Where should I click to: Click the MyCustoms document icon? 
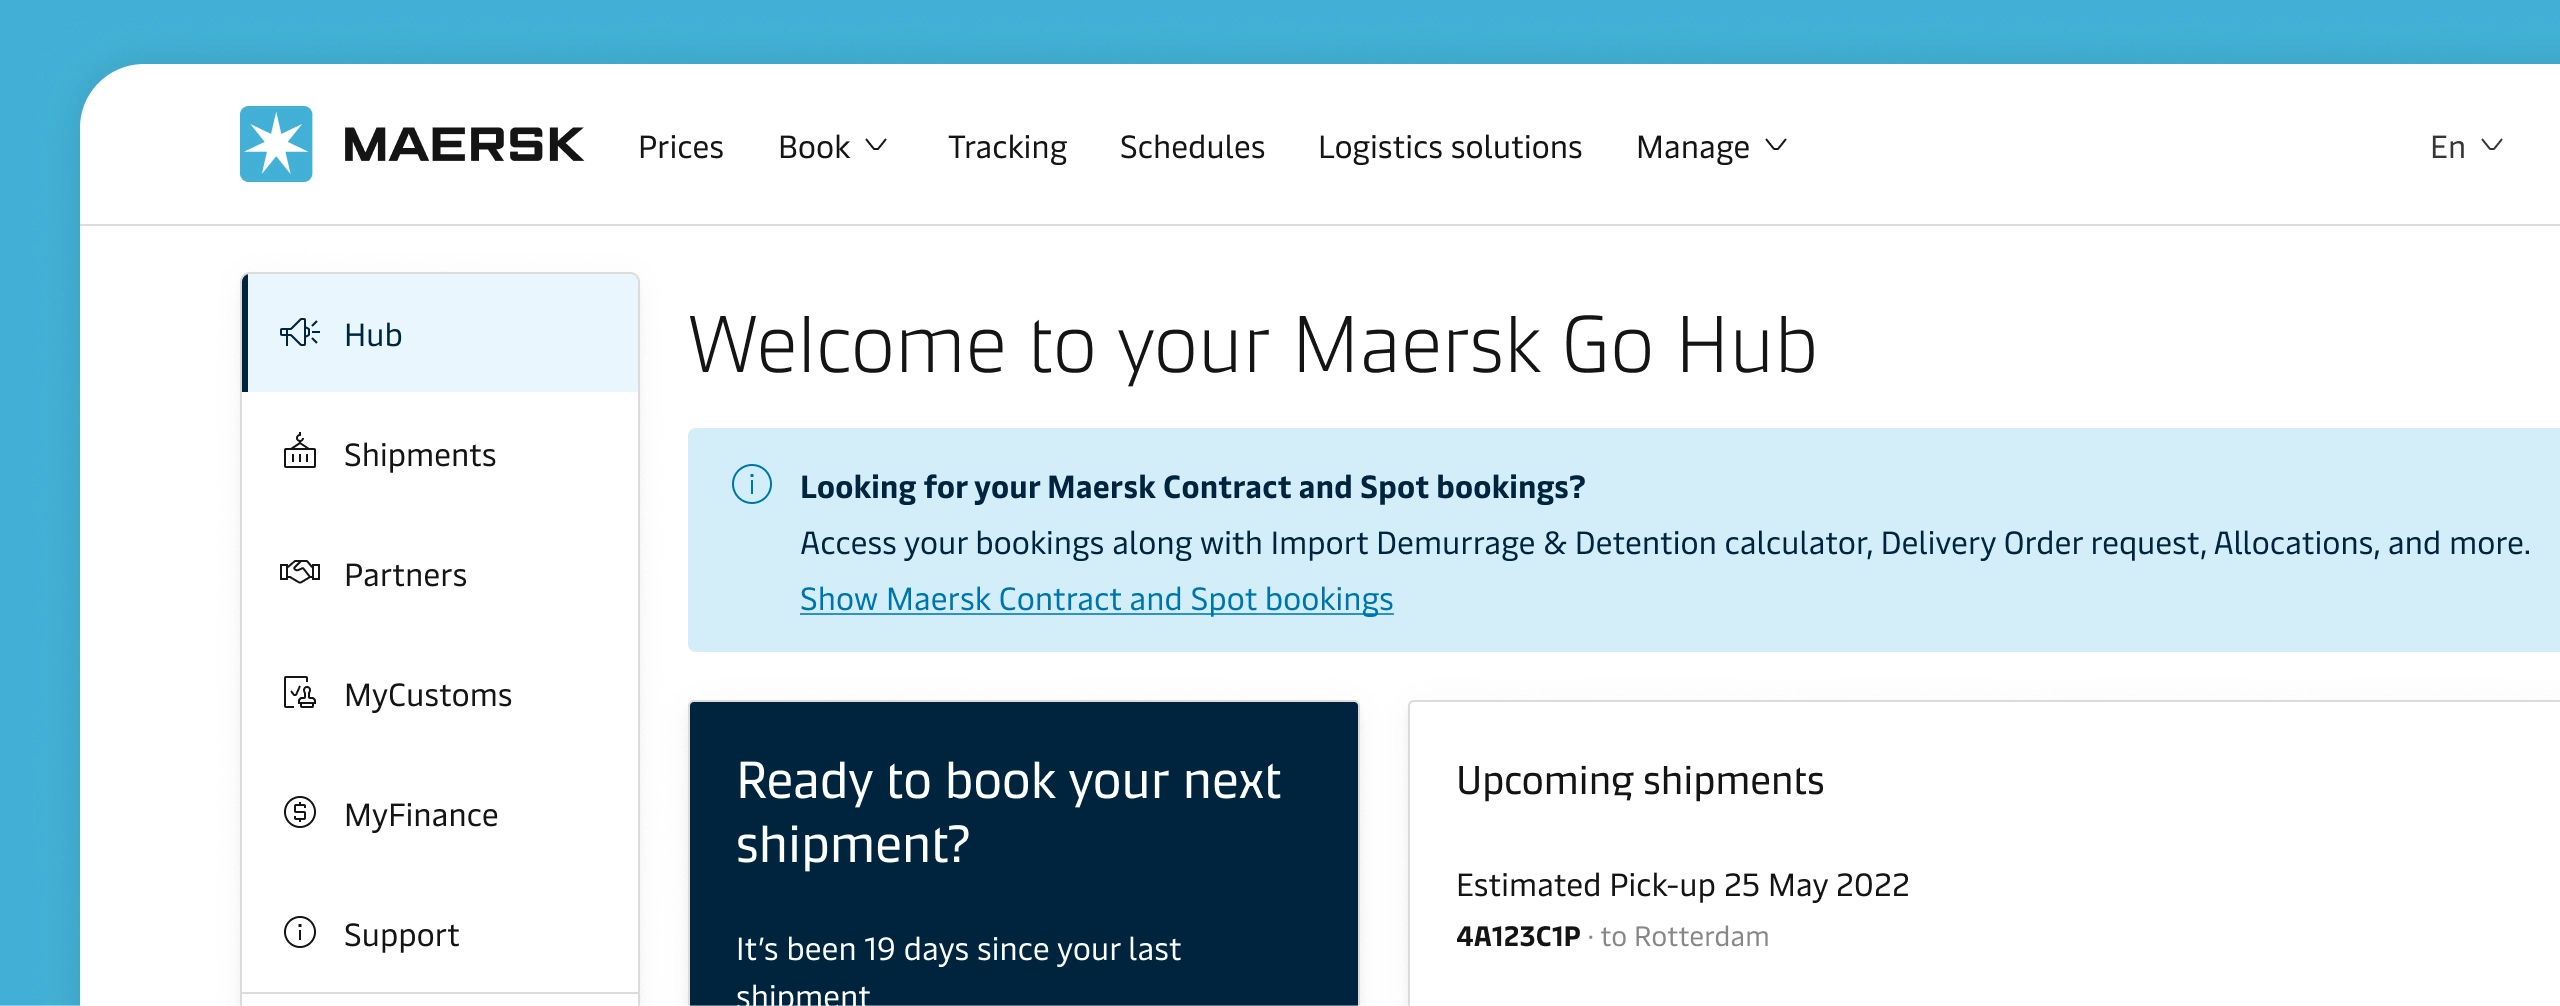point(298,693)
